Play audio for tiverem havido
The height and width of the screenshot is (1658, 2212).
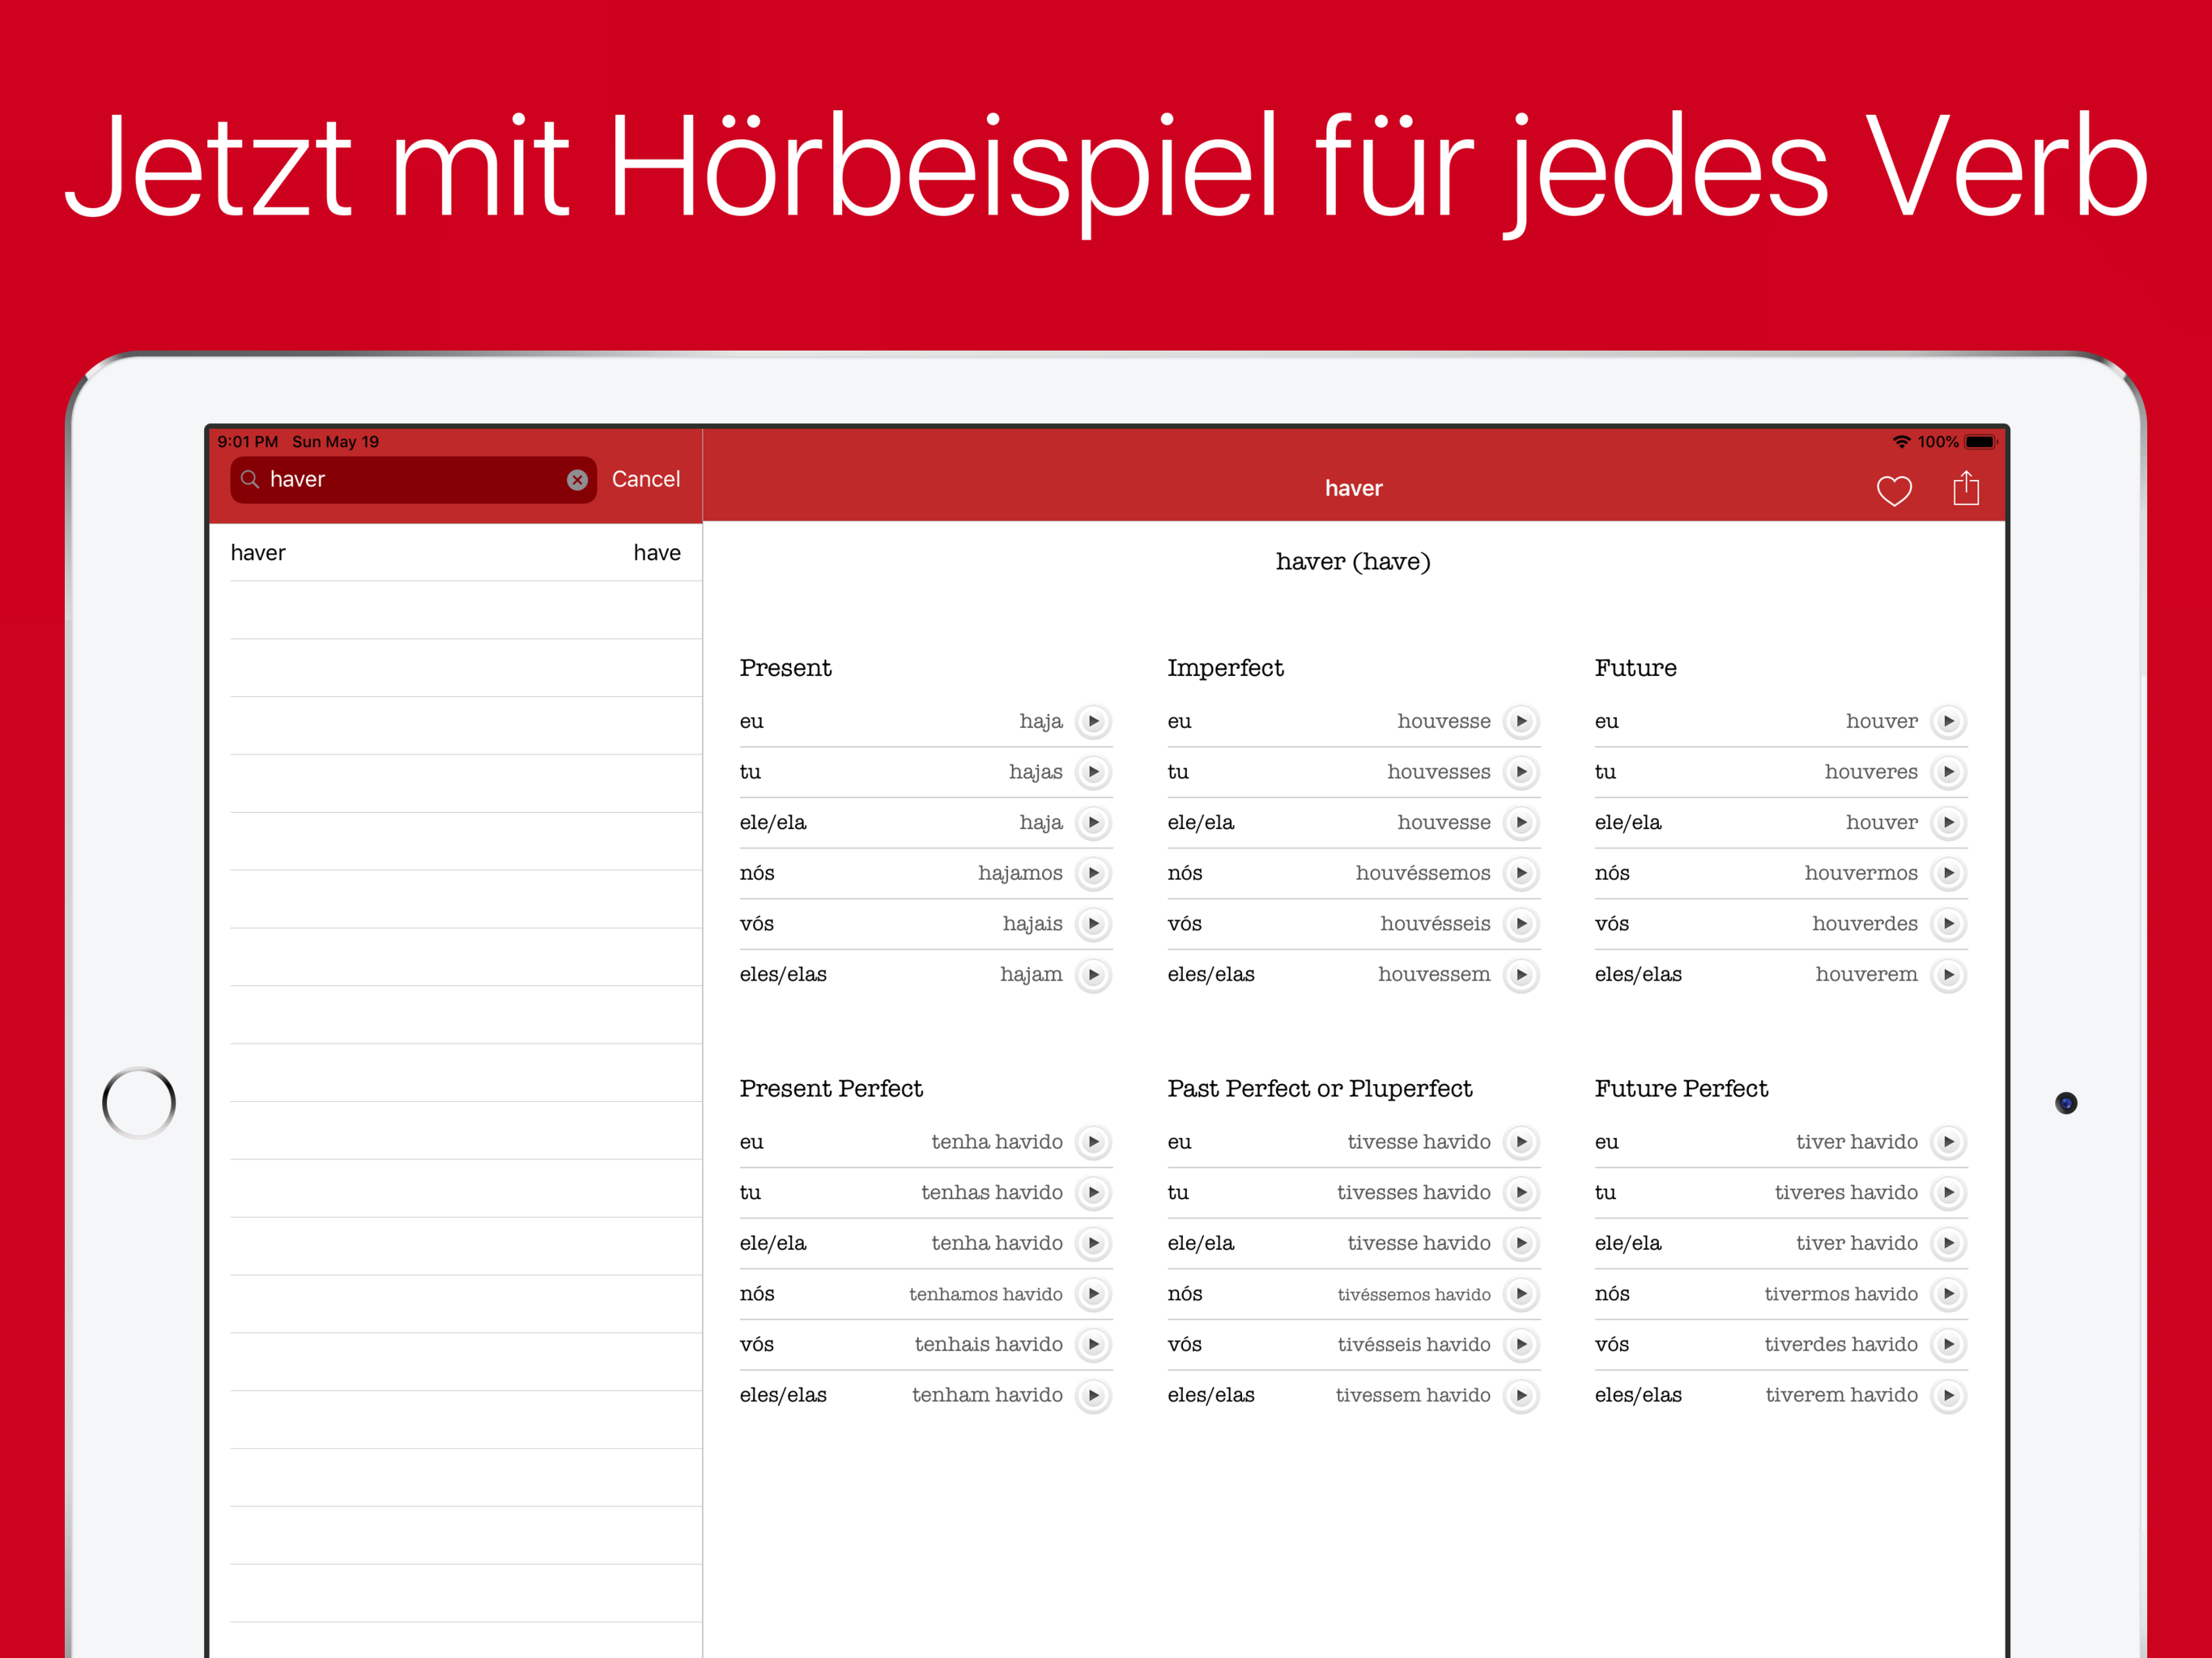[x=1949, y=1395]
